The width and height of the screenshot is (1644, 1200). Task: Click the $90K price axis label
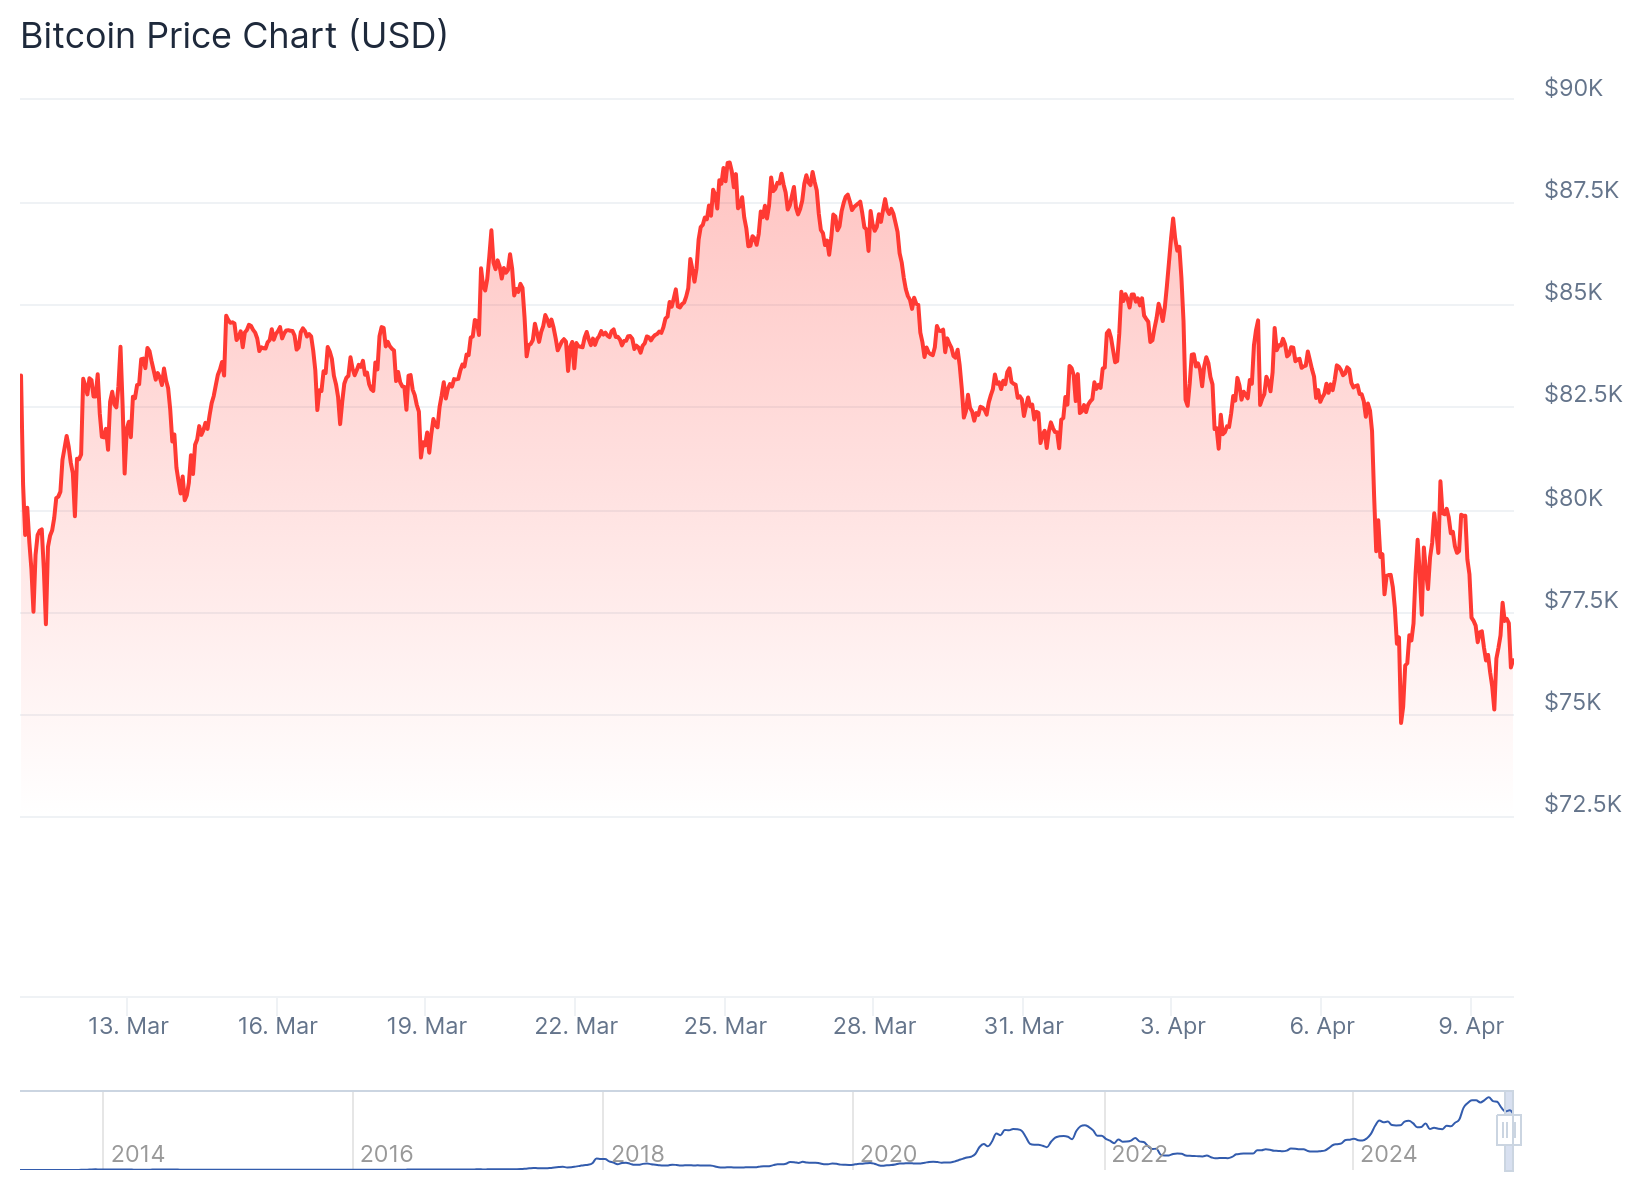pyautogui.click(x=1573, y=88)
